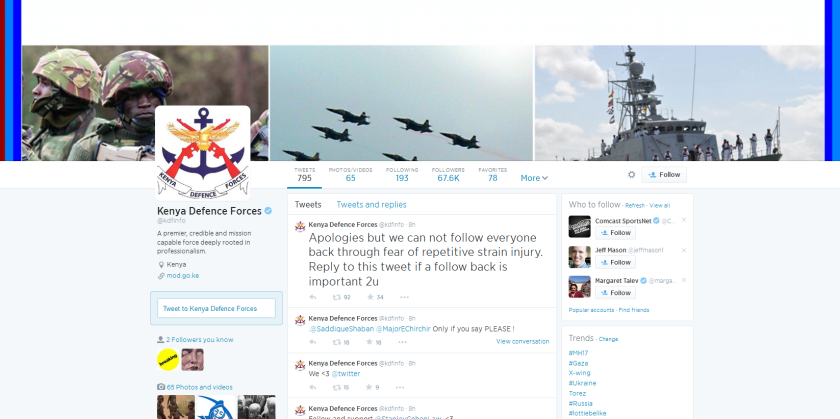Open more options on the 'say PLEASE' tweet
840x419 pixels.
coord(402,342)
